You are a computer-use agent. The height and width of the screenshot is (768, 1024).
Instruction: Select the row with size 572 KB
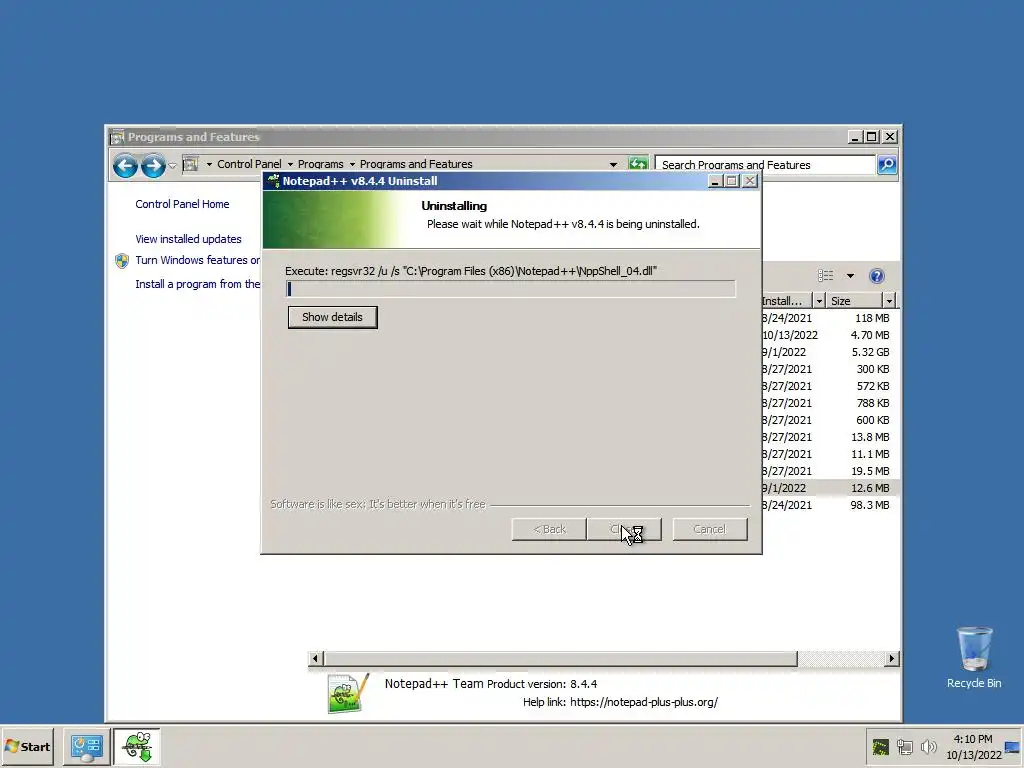829,386
